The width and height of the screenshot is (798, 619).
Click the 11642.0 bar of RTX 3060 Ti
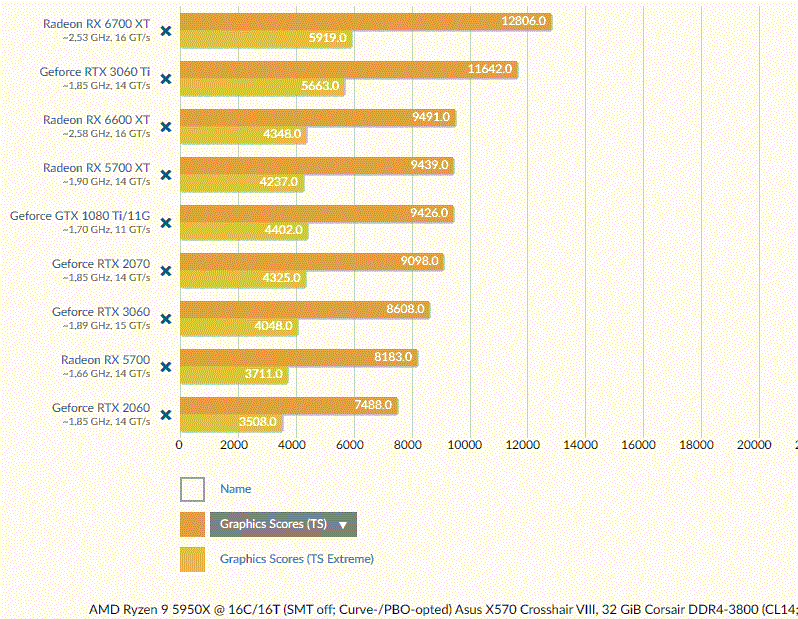pyautogui.click(x=349, y=69)
